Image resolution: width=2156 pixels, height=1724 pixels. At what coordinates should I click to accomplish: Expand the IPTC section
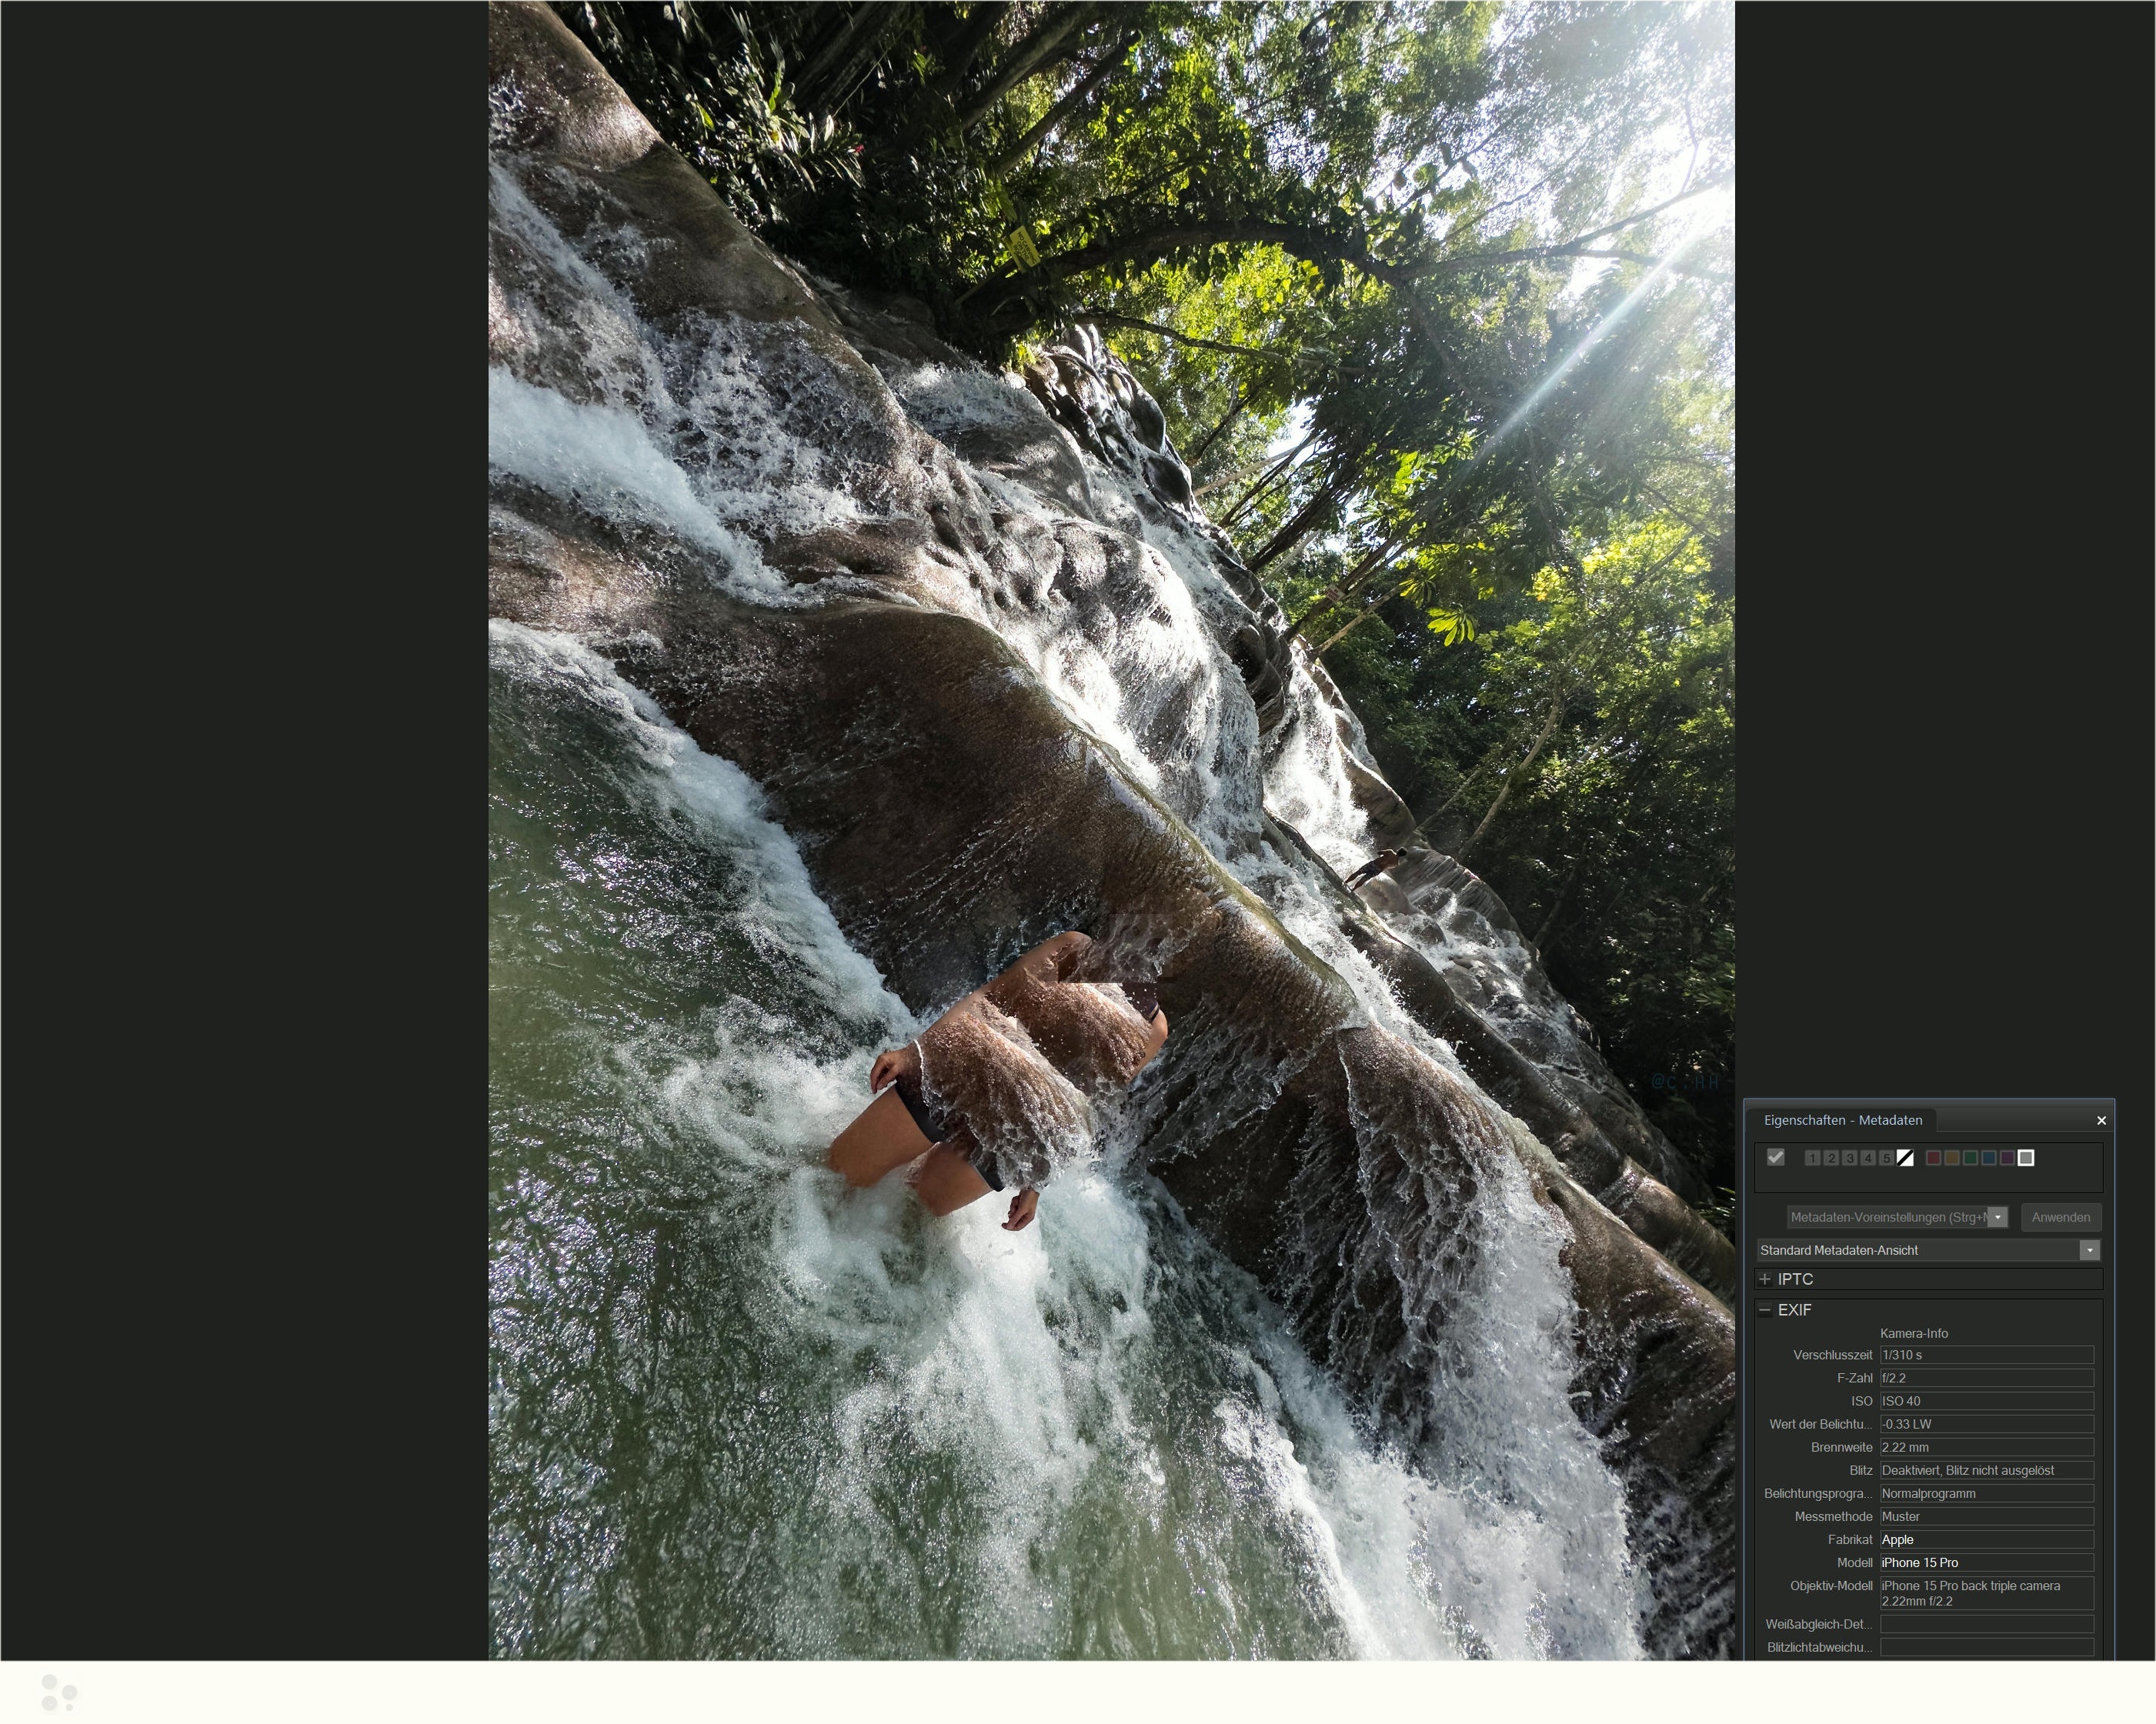[x=1765, y=1279]
